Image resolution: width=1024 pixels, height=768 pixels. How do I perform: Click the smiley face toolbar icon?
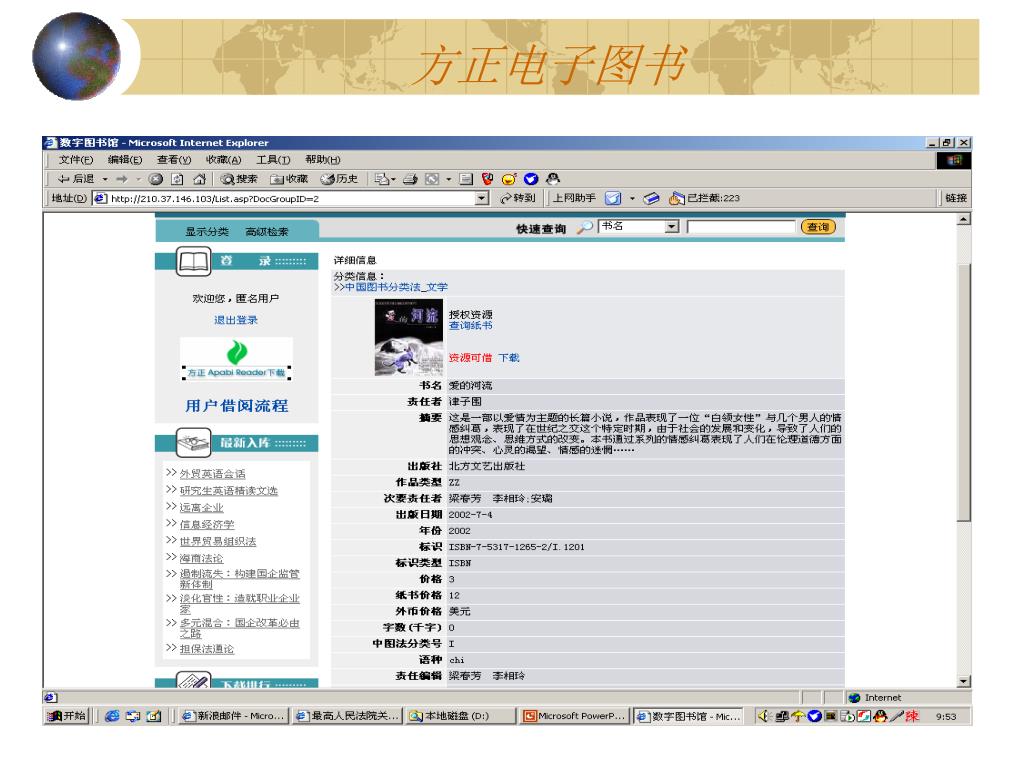coord(509,179)
